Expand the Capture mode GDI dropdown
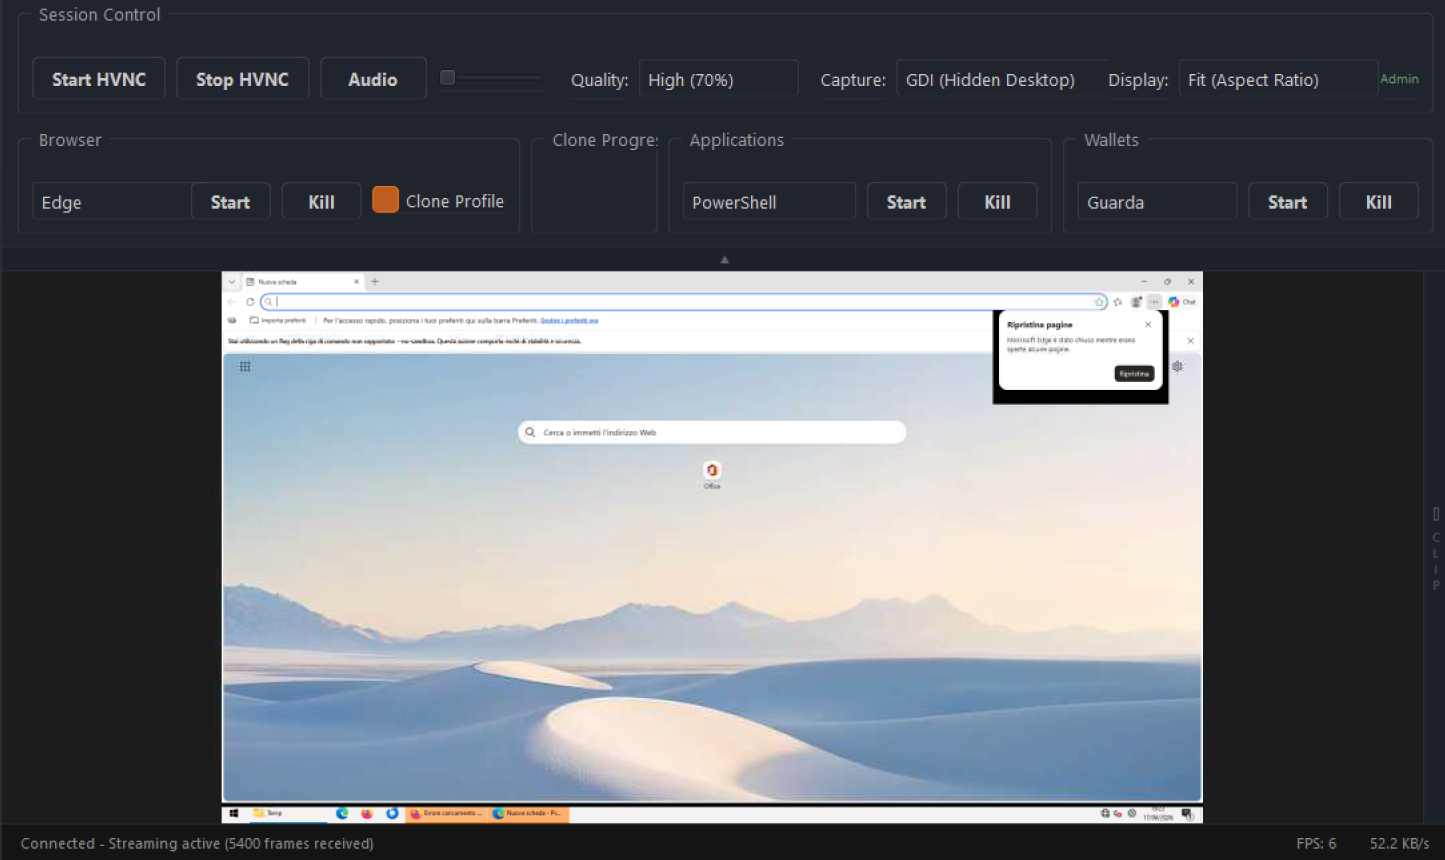Image resolution: width=1445 pixels, height=860 pixels. (x=1001, y=79)
